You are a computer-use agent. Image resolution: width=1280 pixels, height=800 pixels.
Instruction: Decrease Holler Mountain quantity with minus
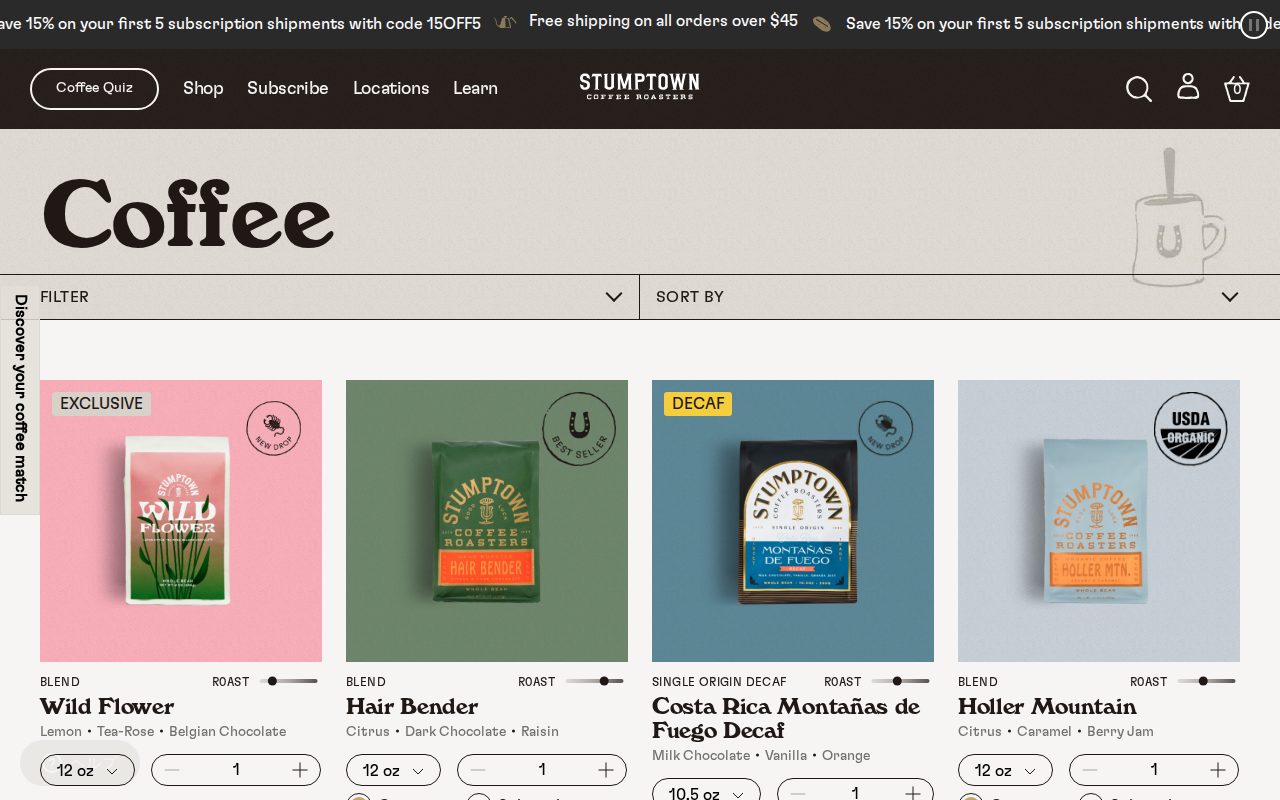1090,770
